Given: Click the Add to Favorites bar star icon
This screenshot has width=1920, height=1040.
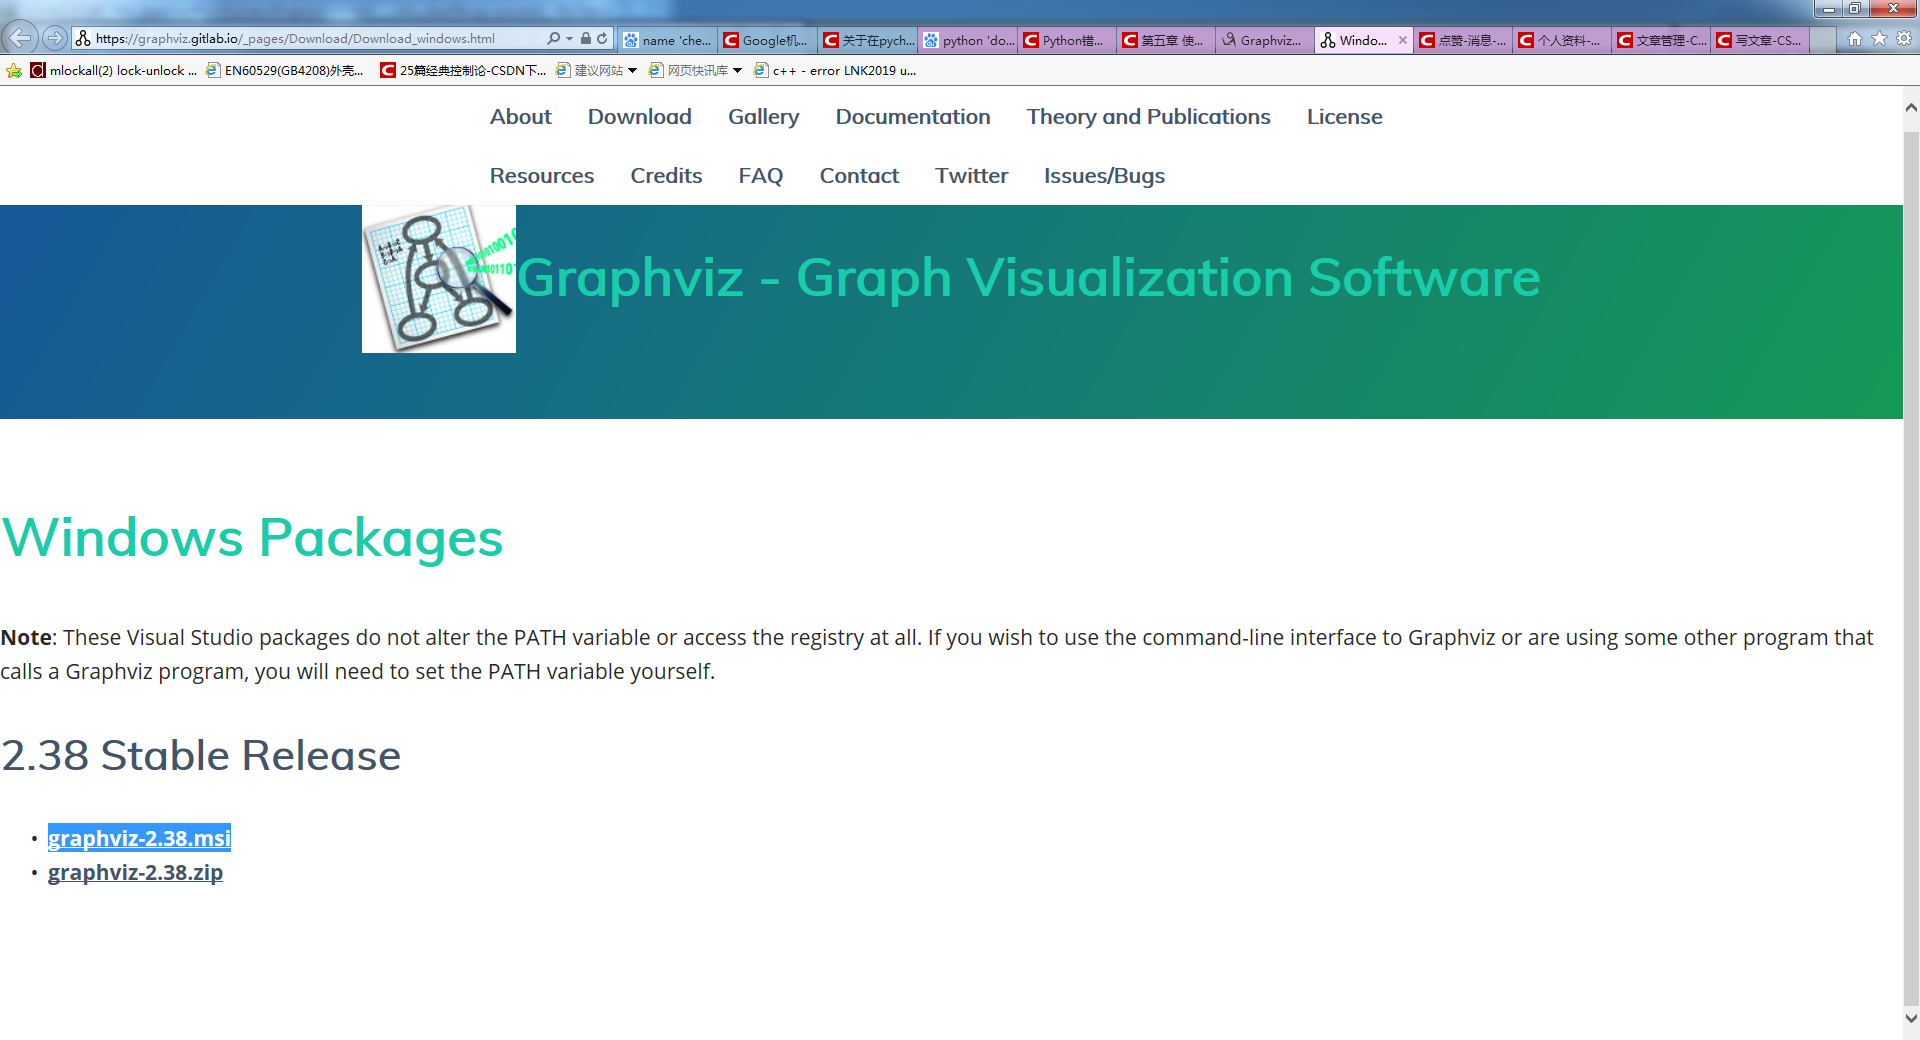Looking at the screenshot, I should [x=14, y=70].
